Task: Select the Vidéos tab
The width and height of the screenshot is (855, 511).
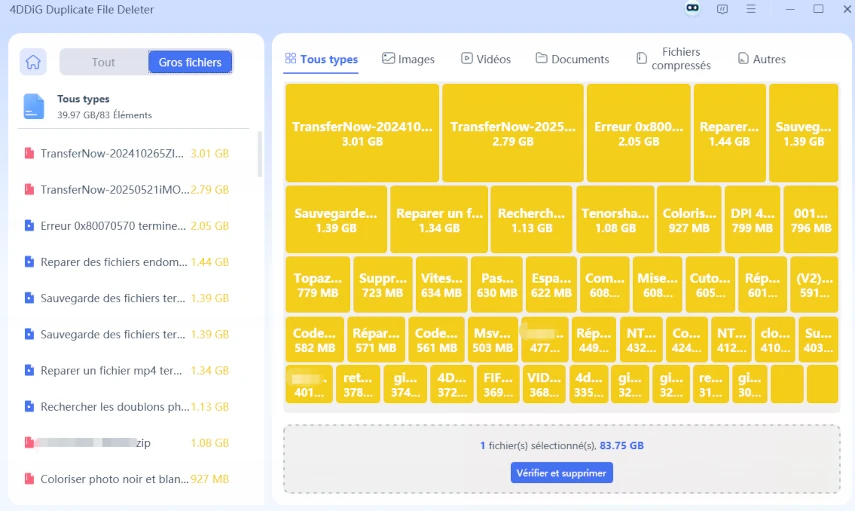Action: (486, 59)
